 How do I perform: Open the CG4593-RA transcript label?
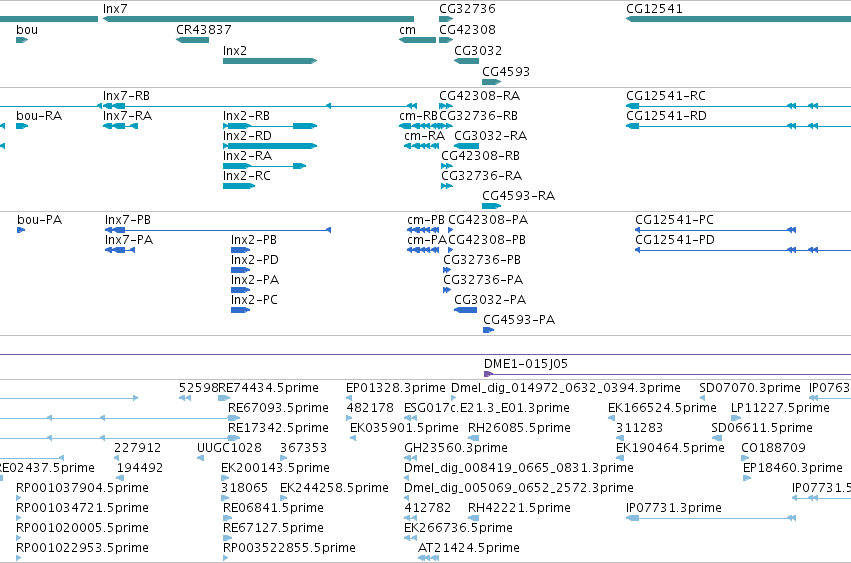518,196
